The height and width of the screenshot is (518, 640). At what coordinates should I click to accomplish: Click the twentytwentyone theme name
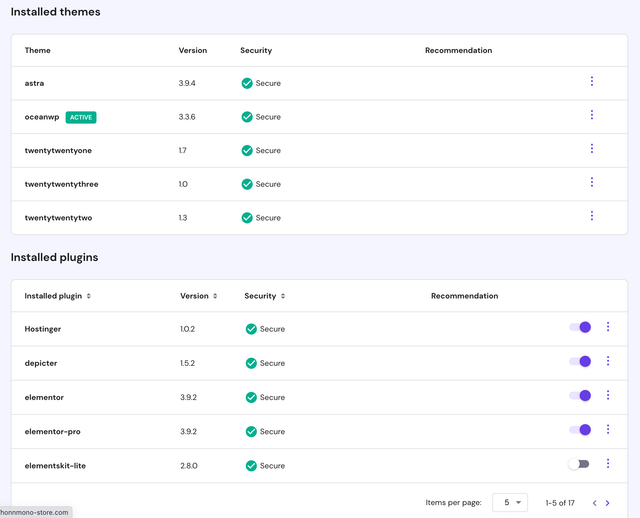click(58, 151)
